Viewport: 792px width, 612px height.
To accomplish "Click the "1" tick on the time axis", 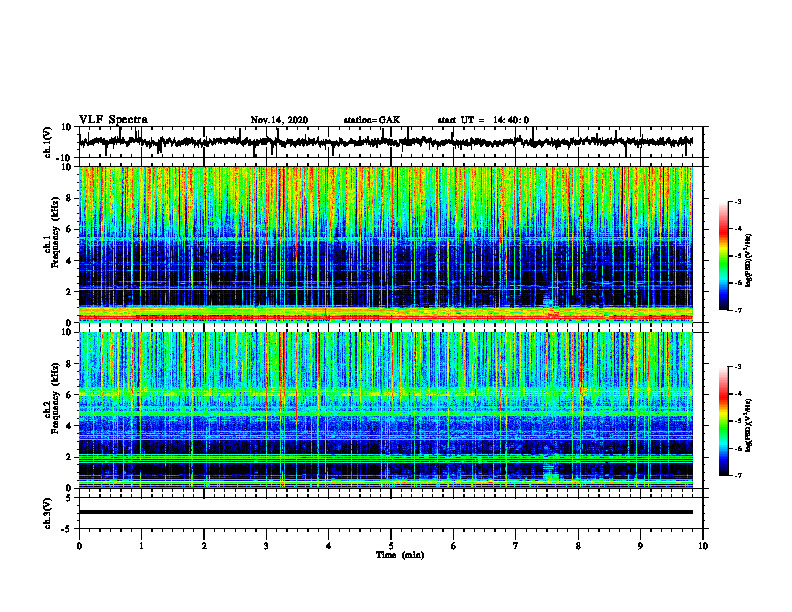I will pos(141,546).
